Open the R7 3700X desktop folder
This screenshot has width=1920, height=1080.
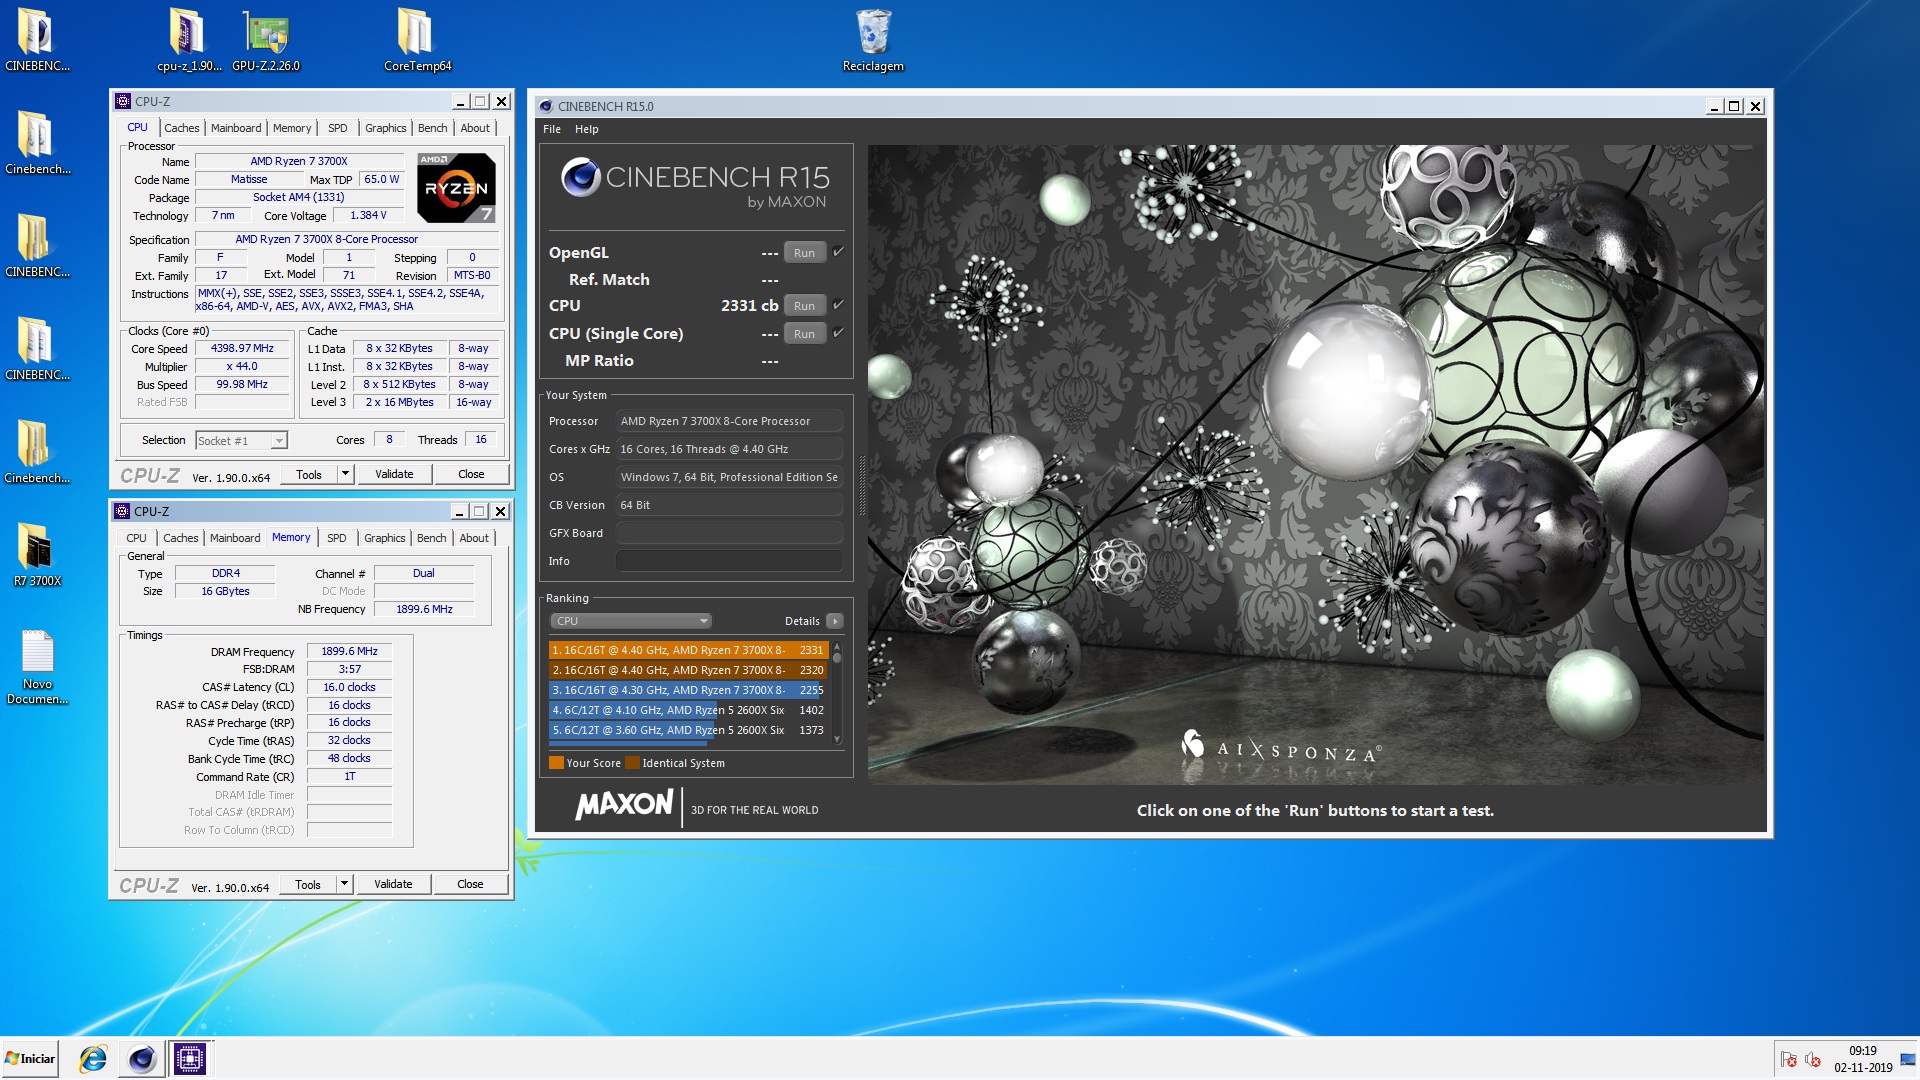point(37,555)
